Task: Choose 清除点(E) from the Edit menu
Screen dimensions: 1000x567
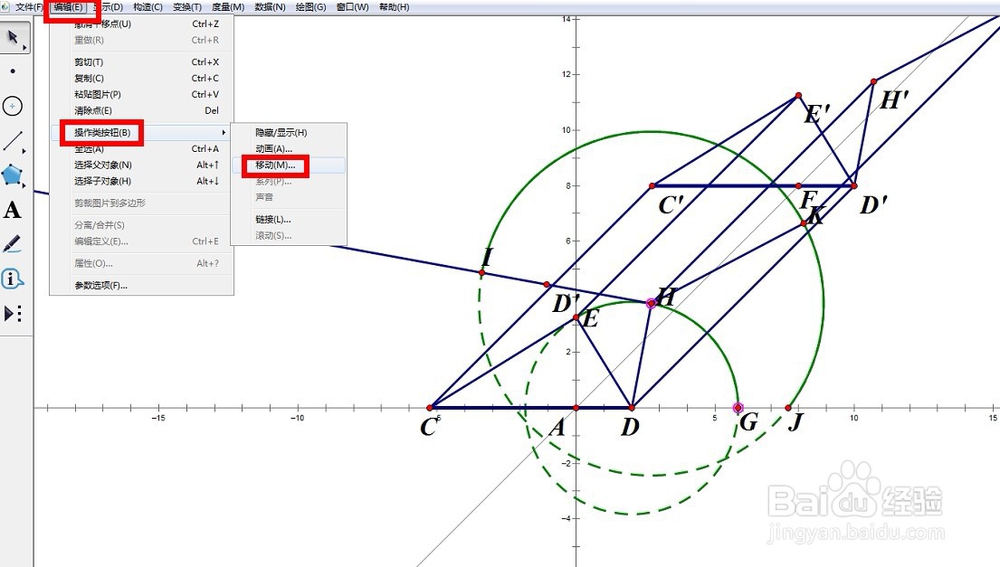Action: coord(142,110)
